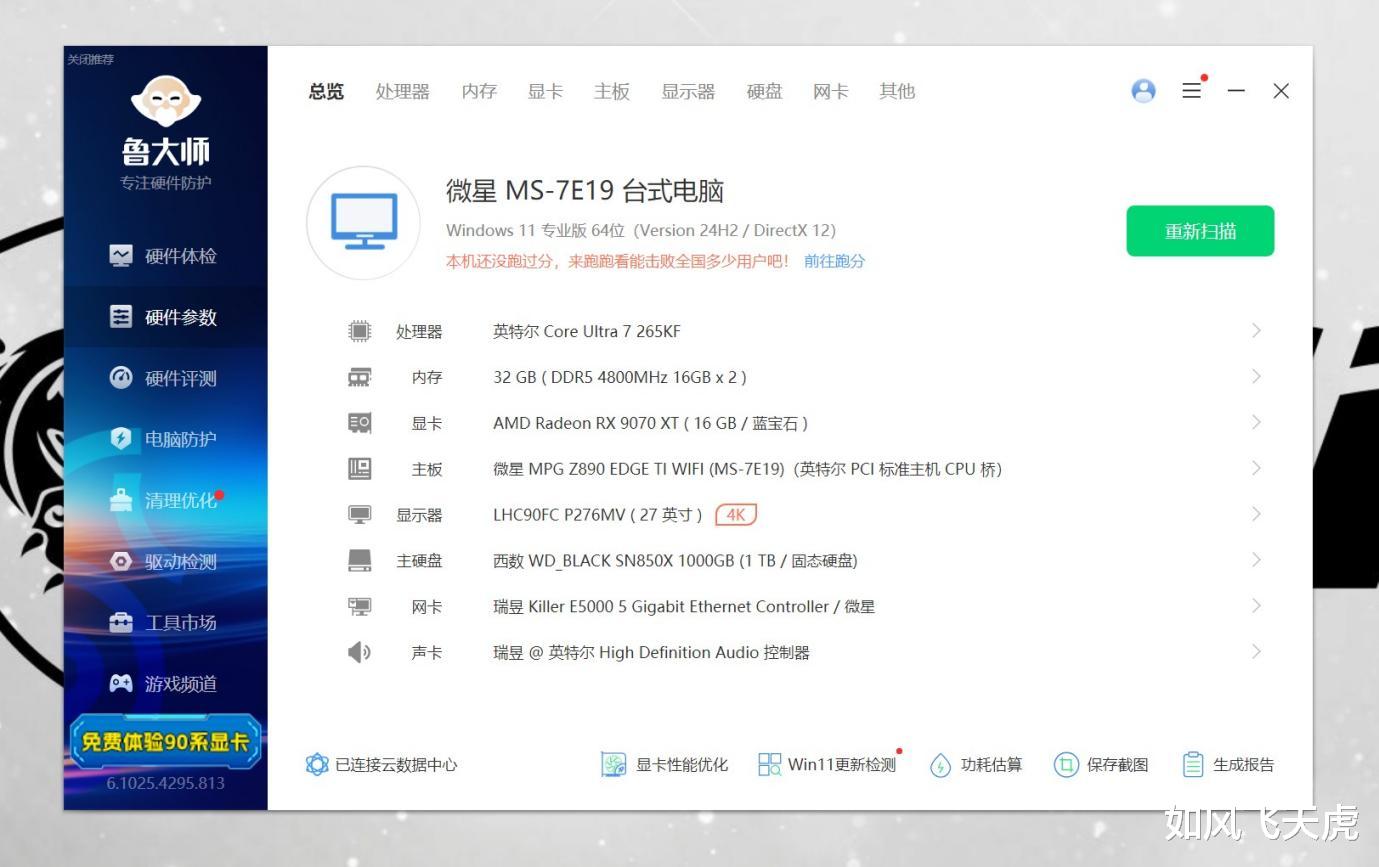Screen dimensions: 1379x867
Task: Open the hamburger main menu
Action: 1191,91
